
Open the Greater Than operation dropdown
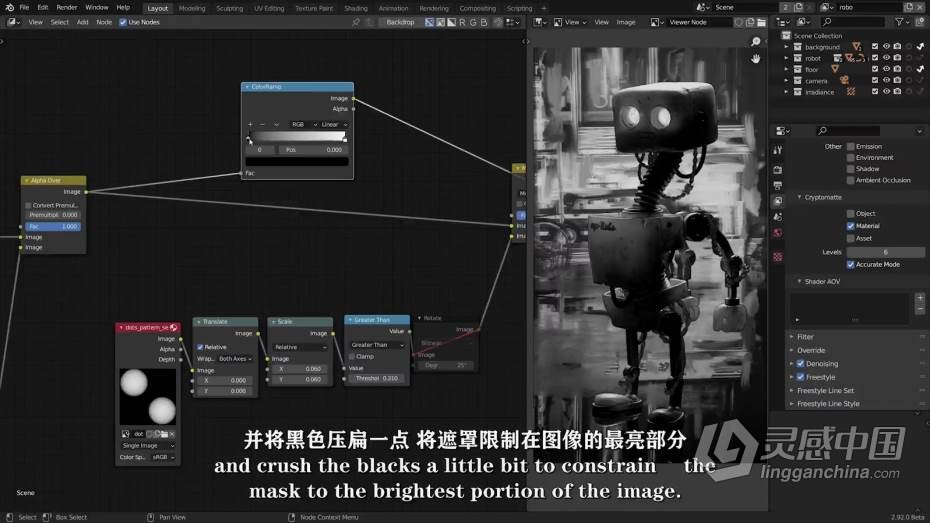(377, 345)
